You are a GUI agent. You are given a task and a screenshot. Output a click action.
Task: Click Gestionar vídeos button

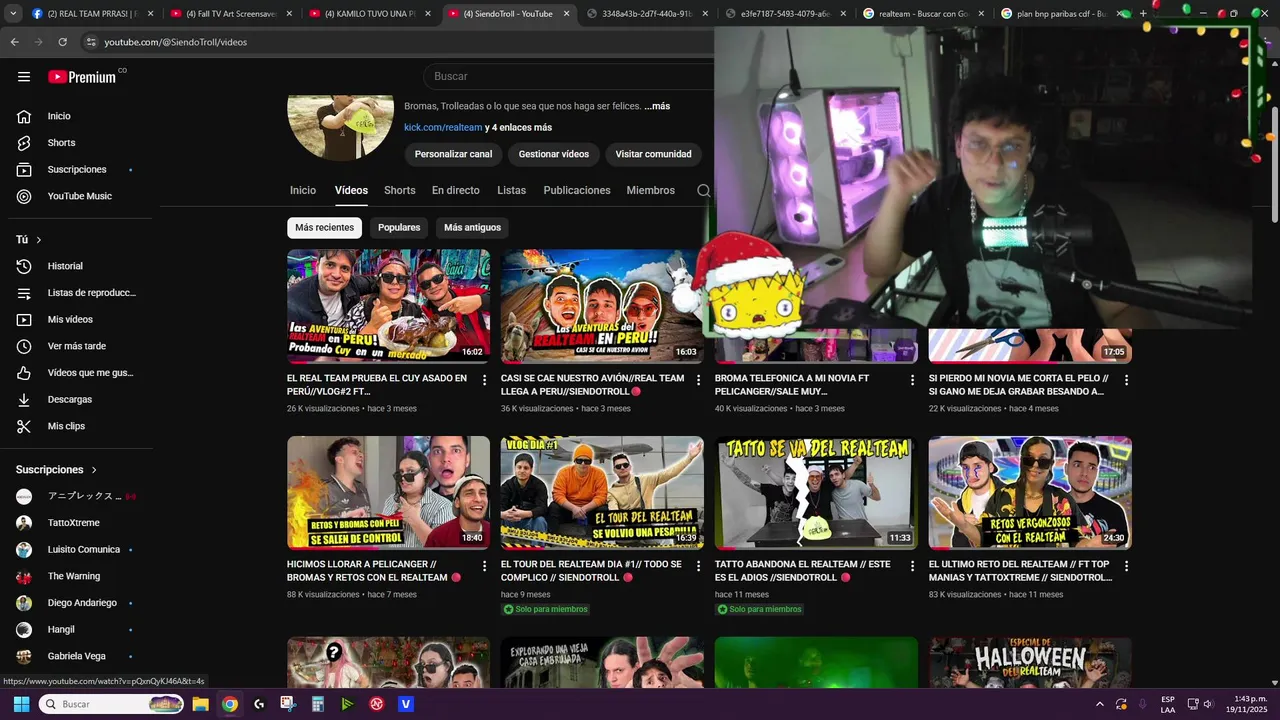click(x=554, y=154)
